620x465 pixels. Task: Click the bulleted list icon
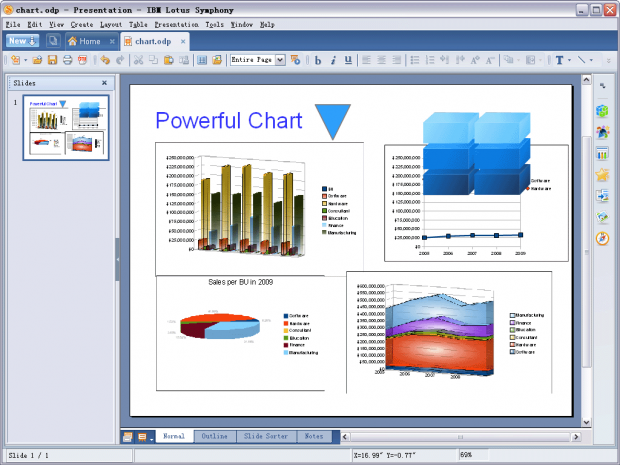point(415,60)
